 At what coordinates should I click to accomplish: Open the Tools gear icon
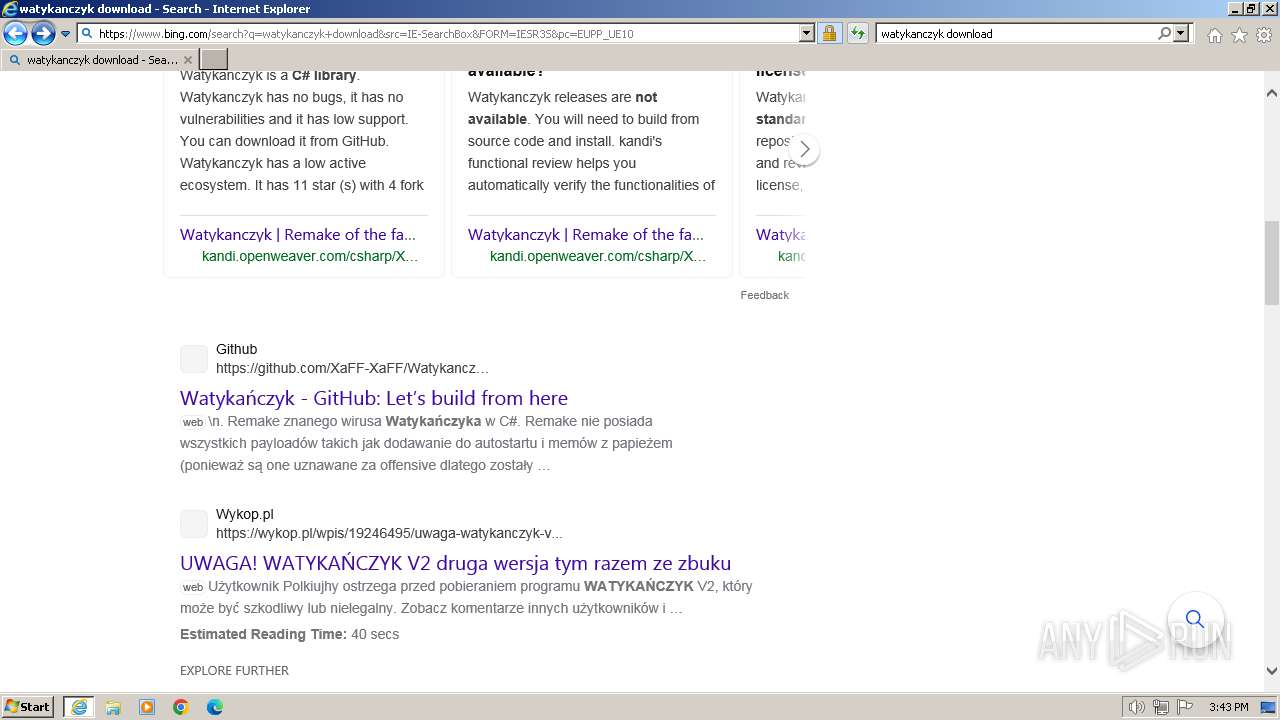point(1263,35)
